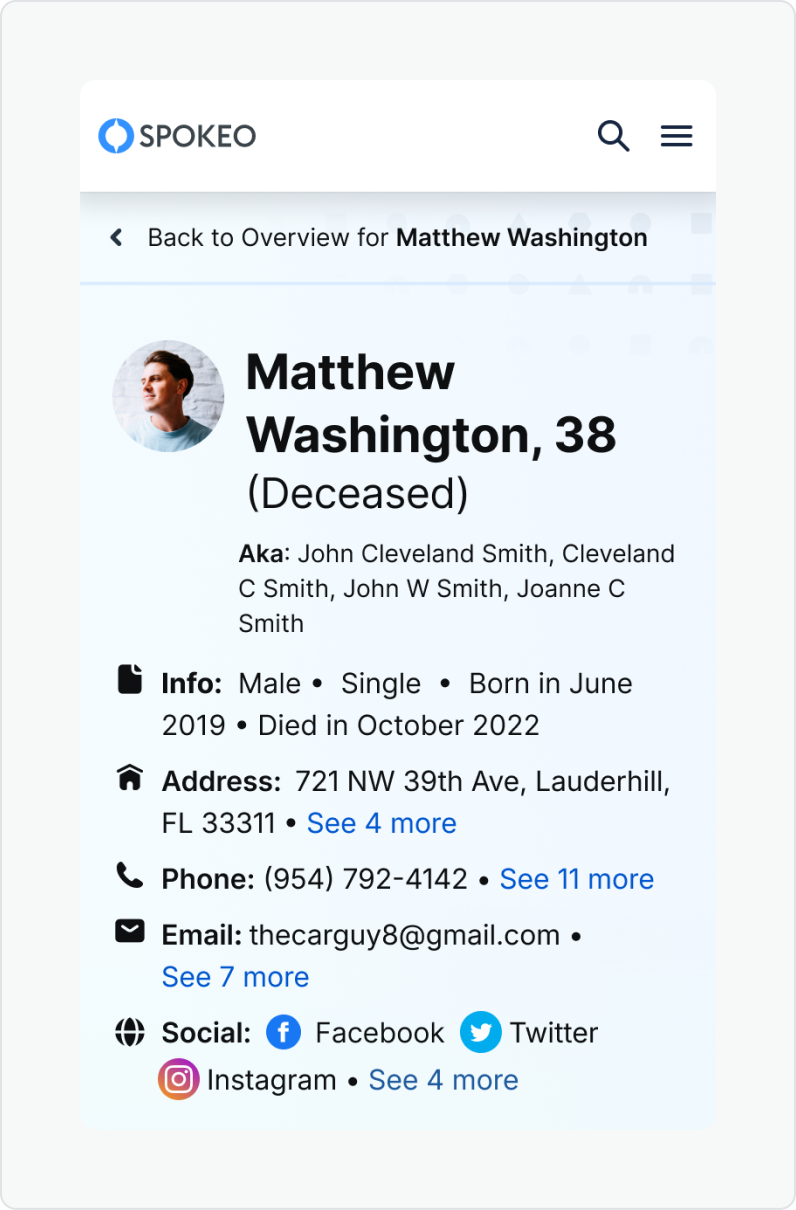Click the Social globe icon
796x1210 pixels.
point(130,1032)
